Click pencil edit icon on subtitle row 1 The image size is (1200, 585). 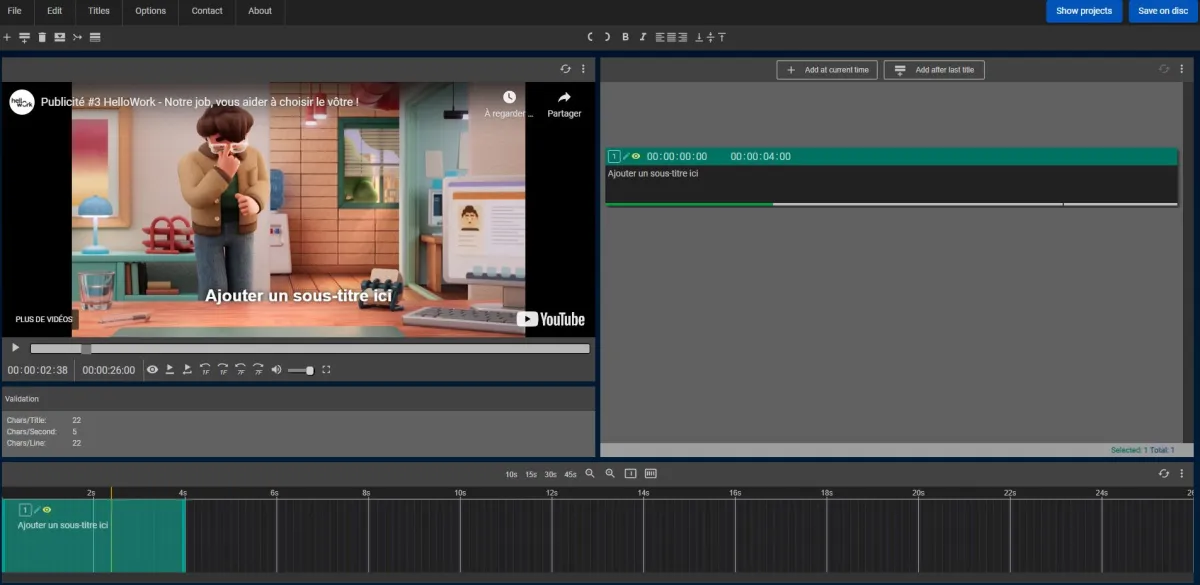point(626,156)
